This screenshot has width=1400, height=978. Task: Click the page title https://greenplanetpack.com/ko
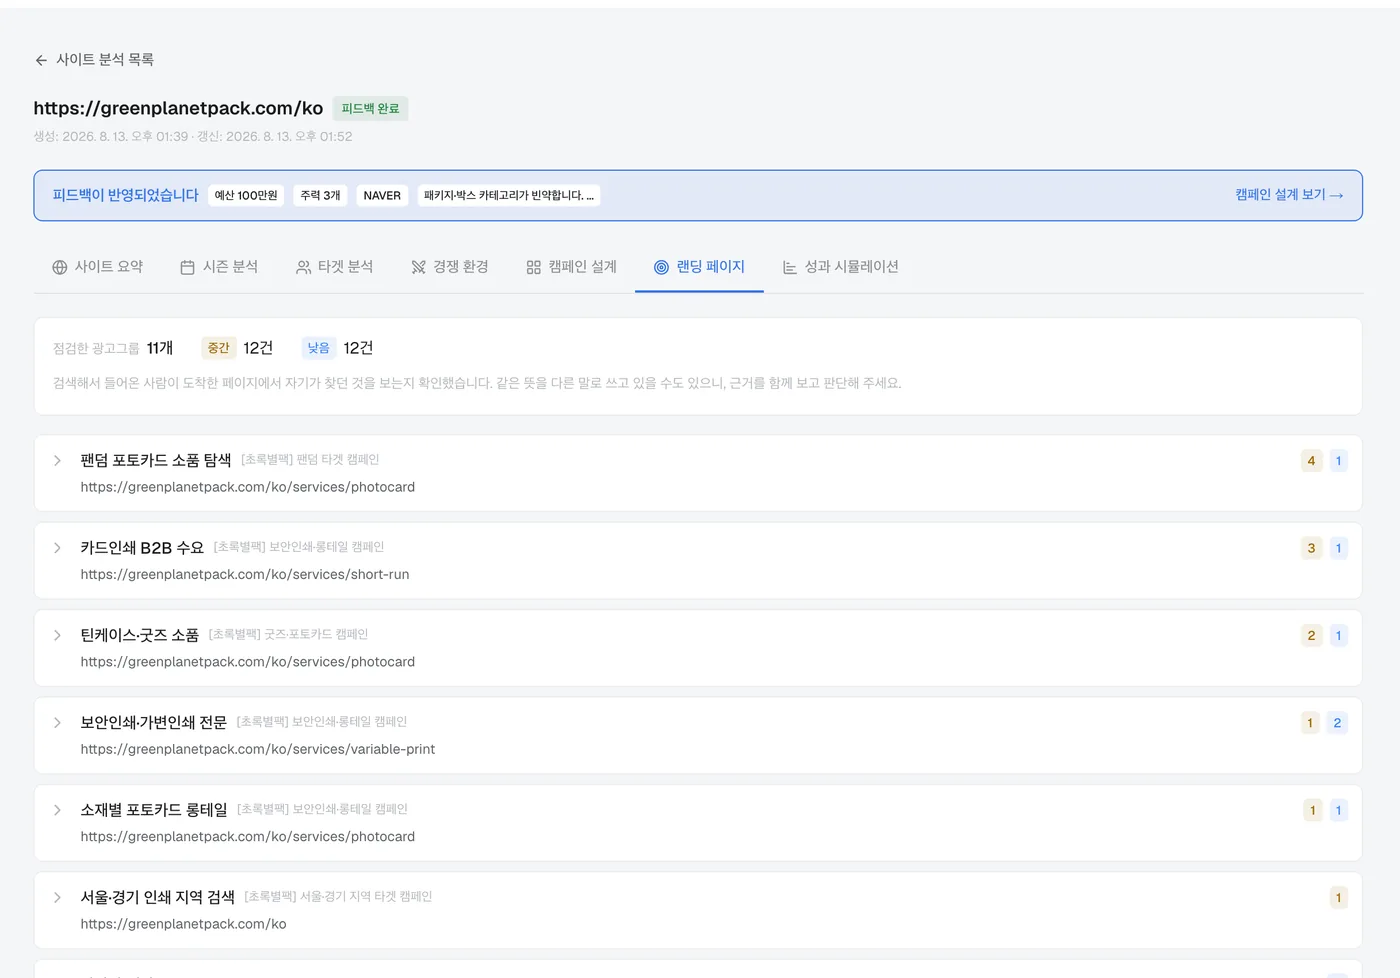pos(178,108)
